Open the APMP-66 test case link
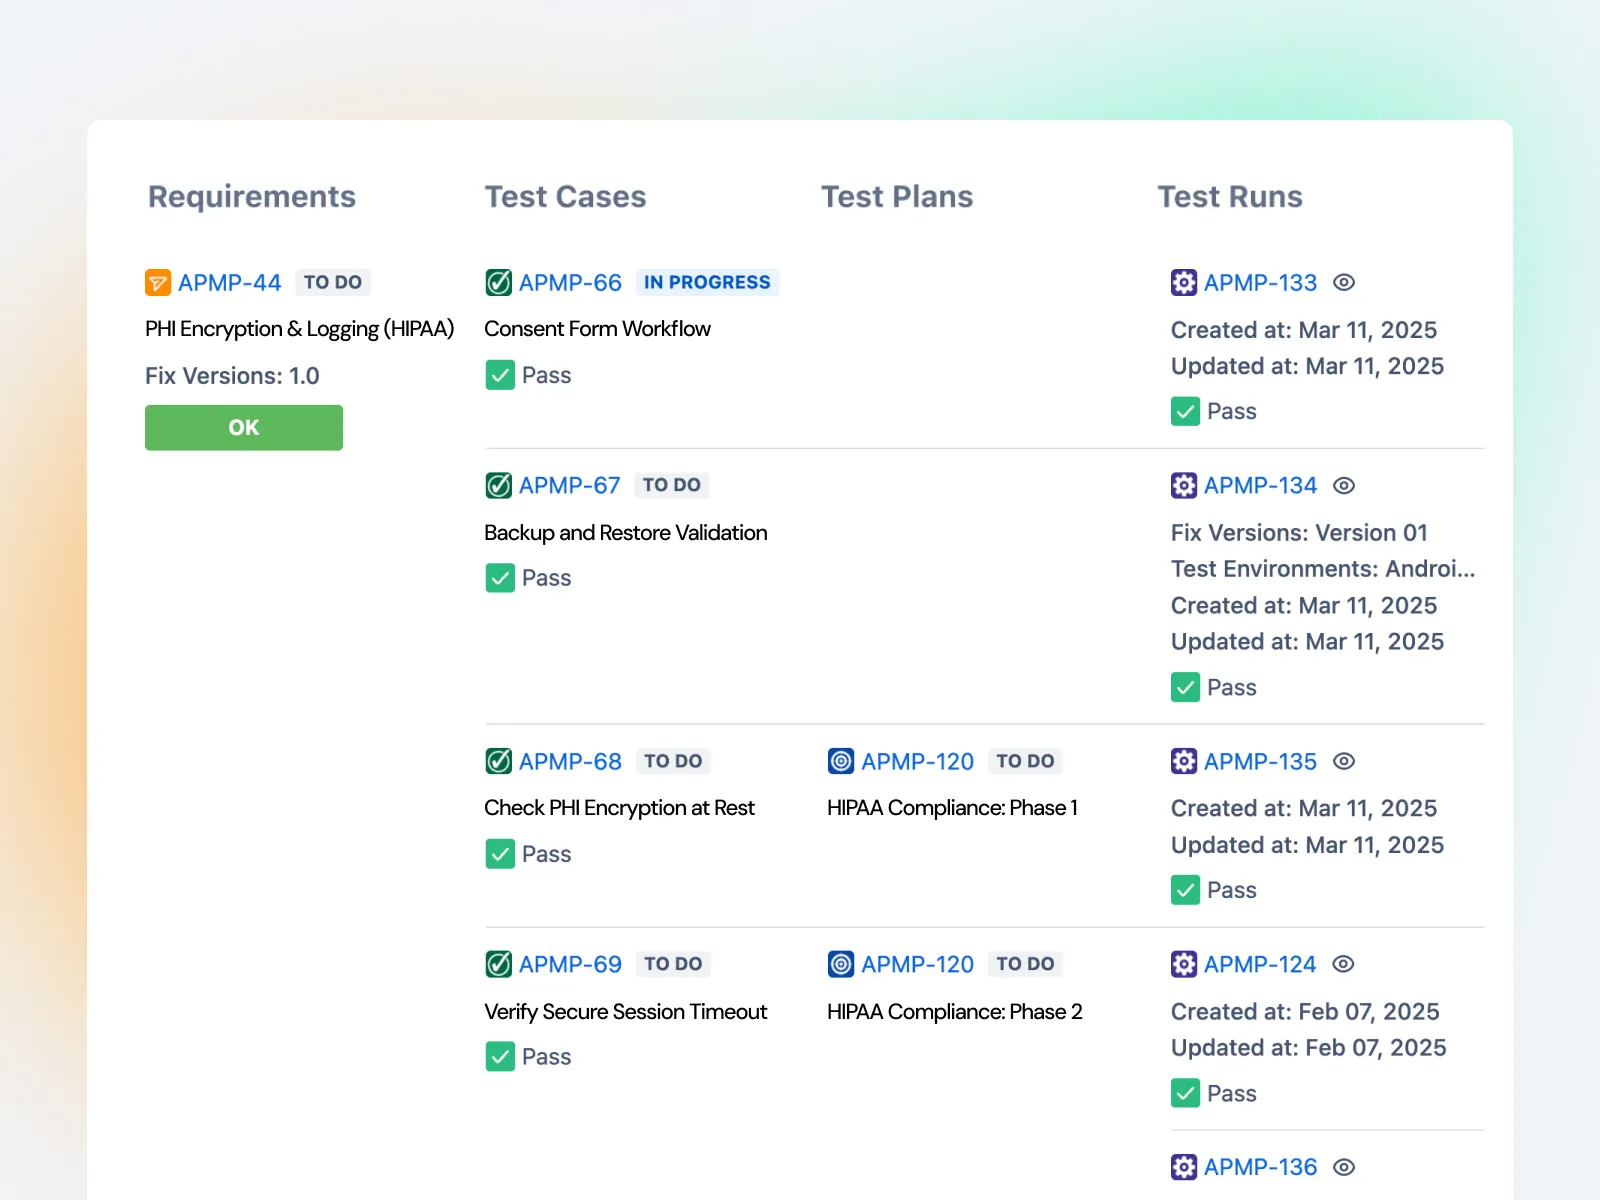Viewport: 1600px width, 1200px height. tap(570, 282)
